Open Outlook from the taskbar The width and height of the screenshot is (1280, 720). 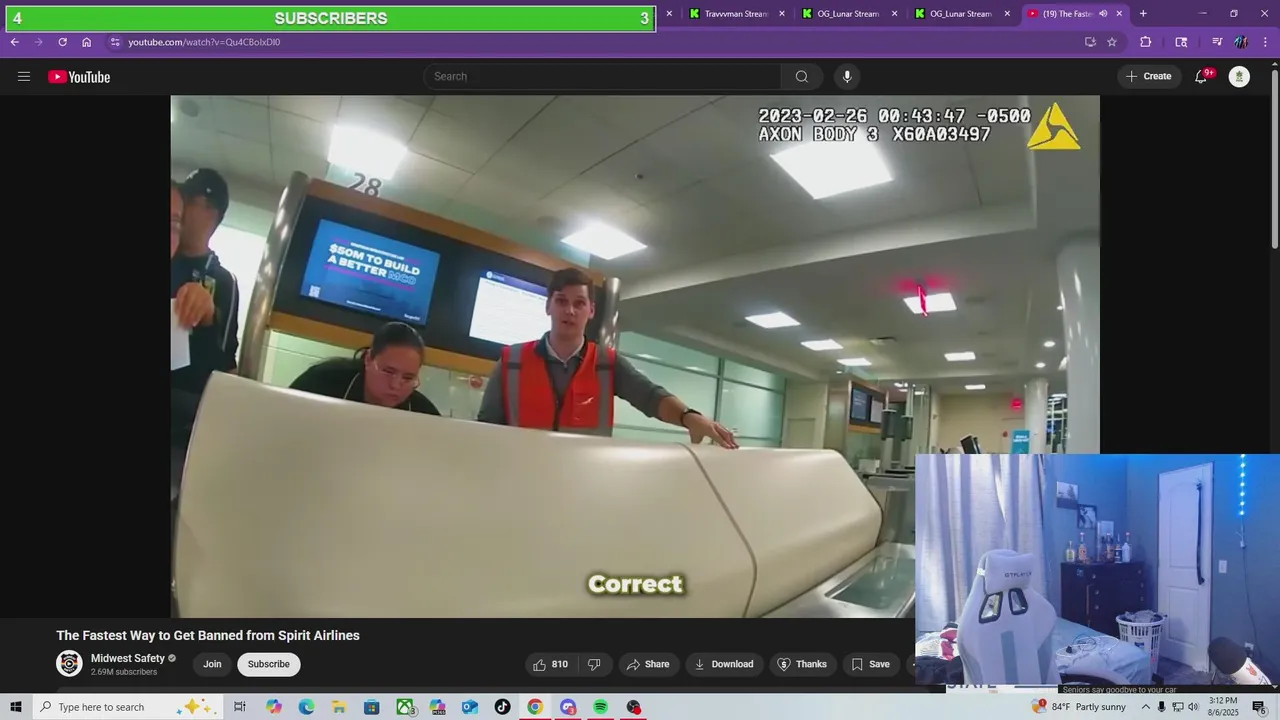[470, 707]
